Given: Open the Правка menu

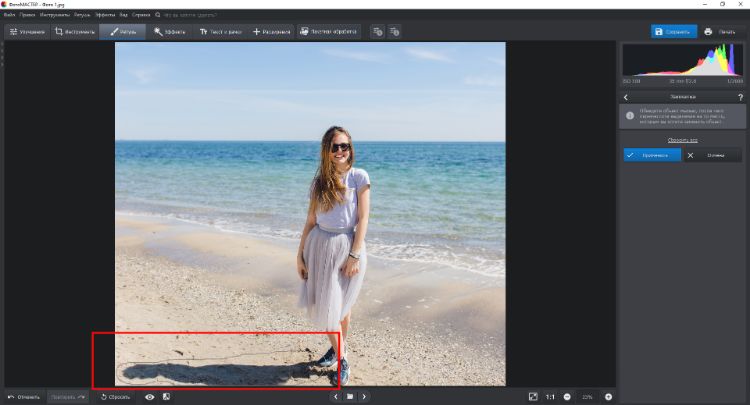Looking at the screenshot, I should click(x=27, y=15).
